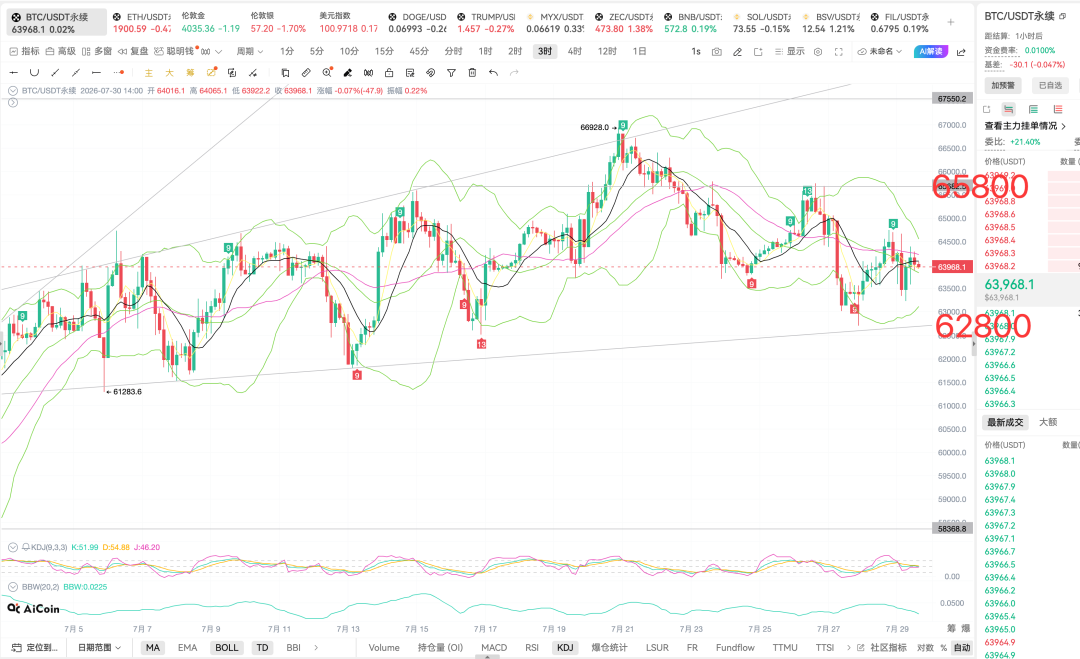Toggle the KDJ sub-indicator

pyautogui.click(x=565, y=647)
